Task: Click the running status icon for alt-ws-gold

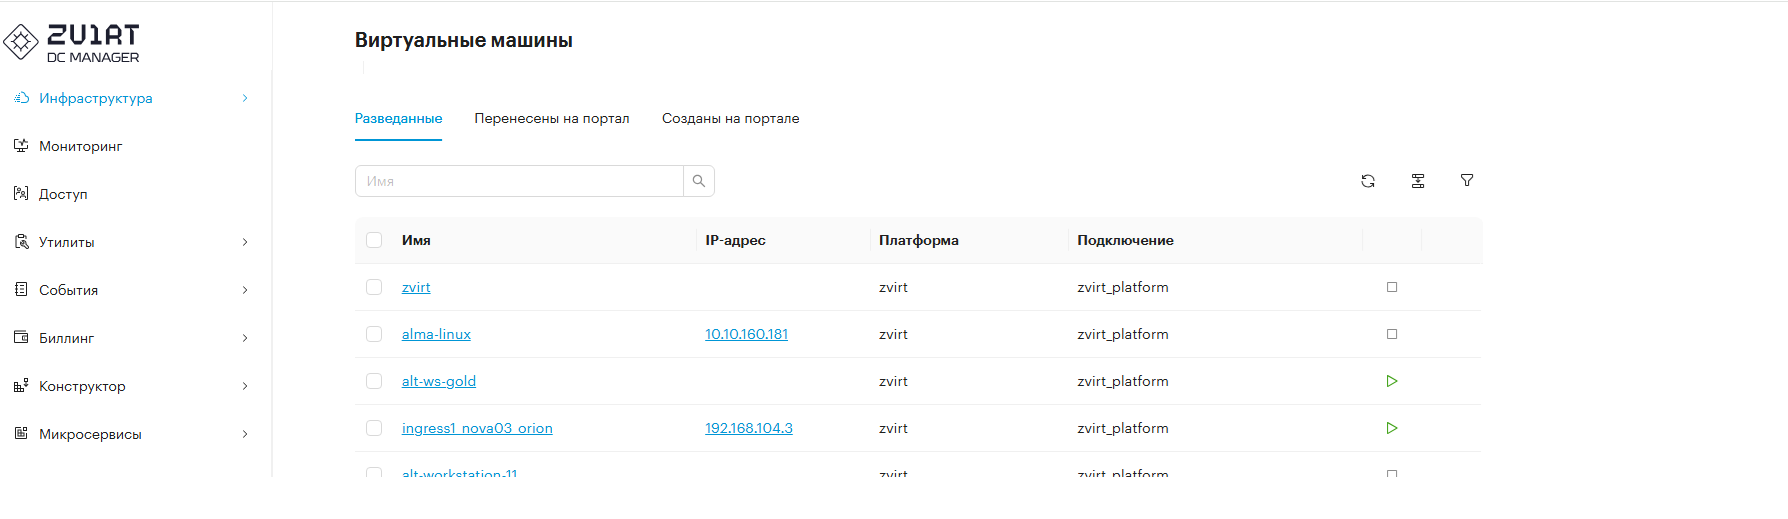Action: point(1391,381)
